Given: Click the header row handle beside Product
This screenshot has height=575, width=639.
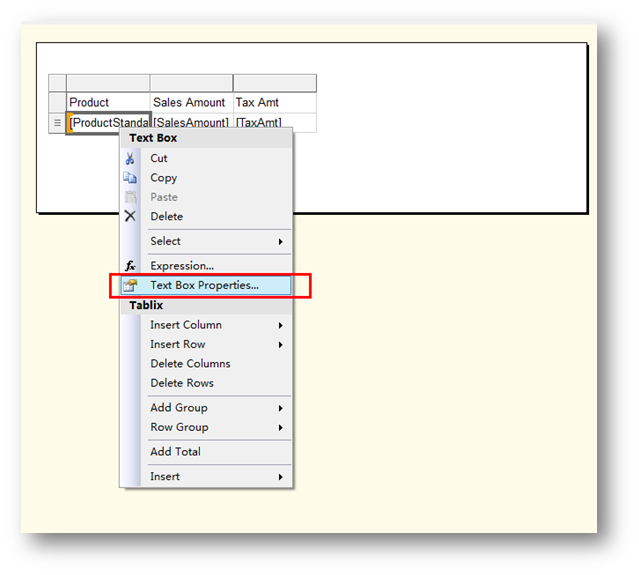Looking at the screenshot, I should click(57, 103).
